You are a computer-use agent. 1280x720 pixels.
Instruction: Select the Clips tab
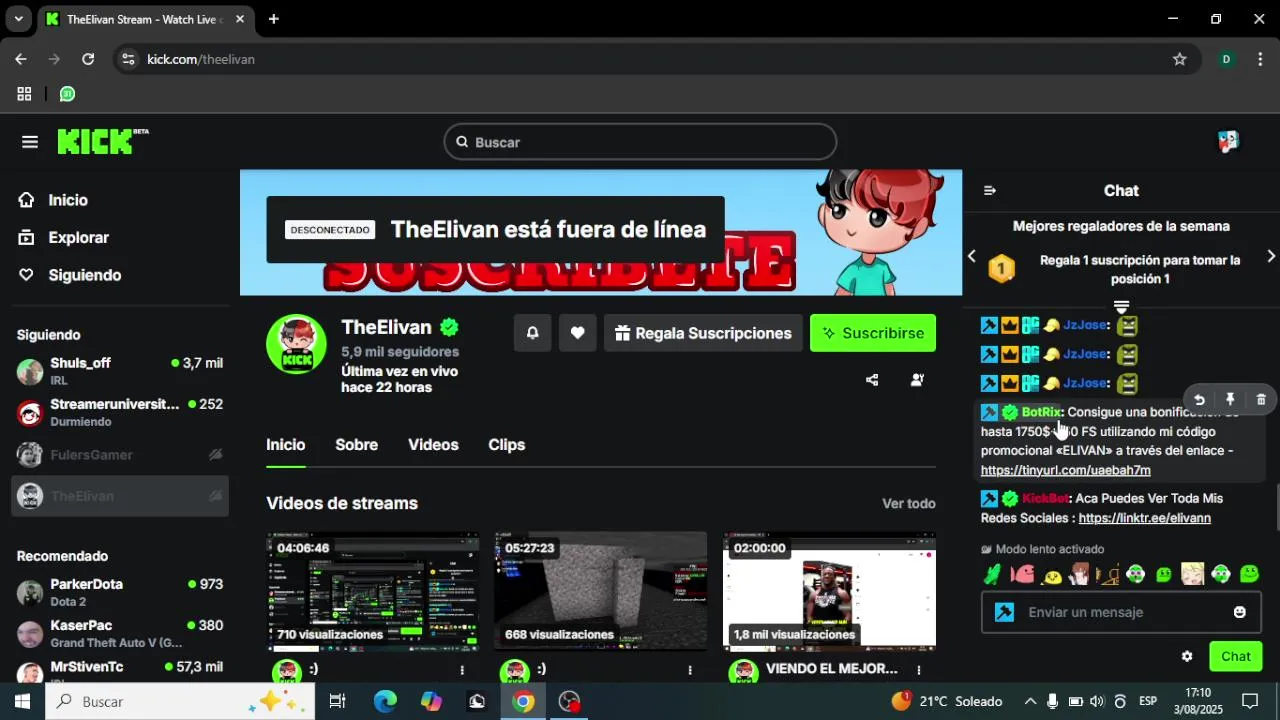point(506,445)
